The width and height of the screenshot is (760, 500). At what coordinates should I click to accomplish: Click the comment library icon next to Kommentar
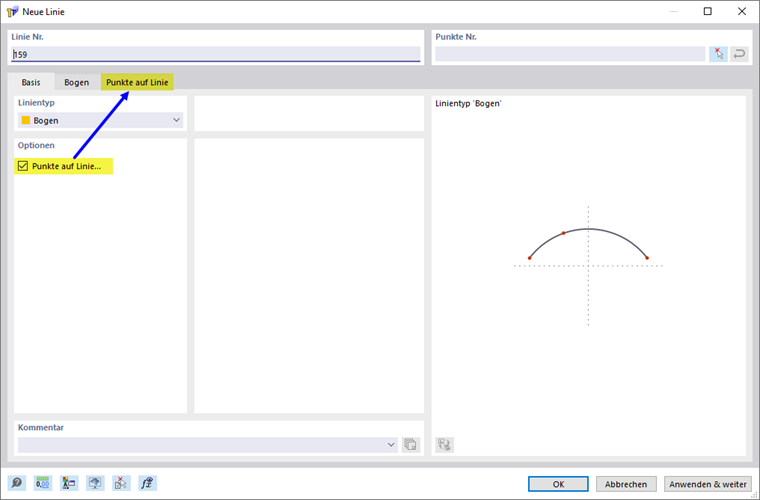(411, 444)
